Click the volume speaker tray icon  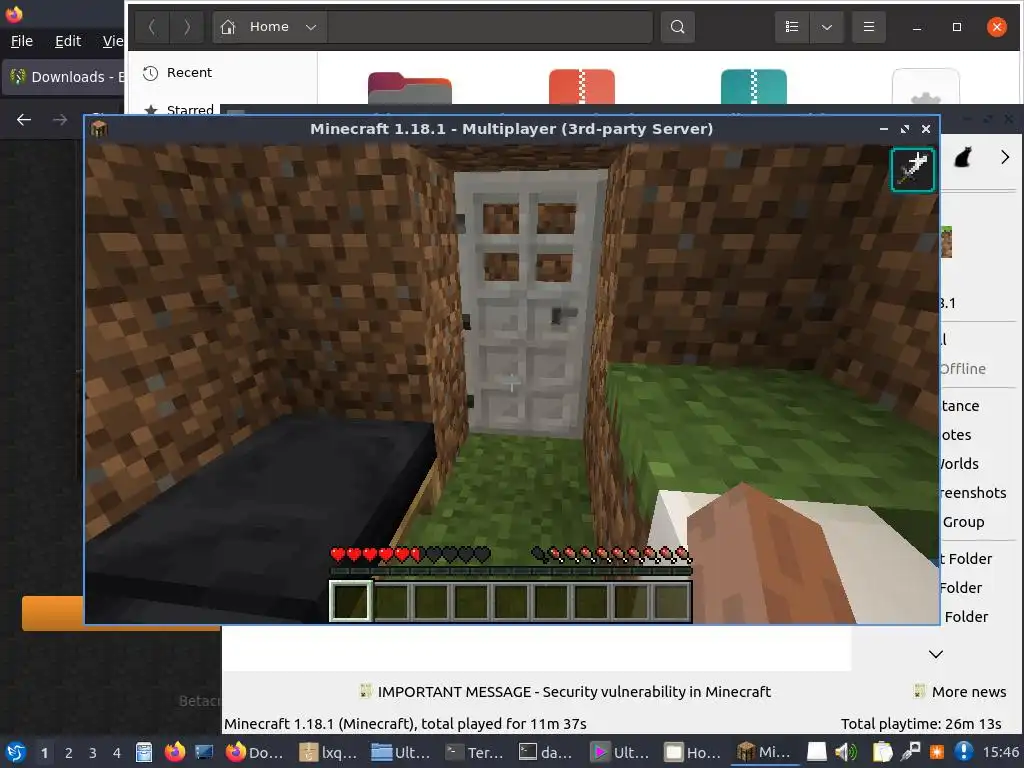pos(846,752)
